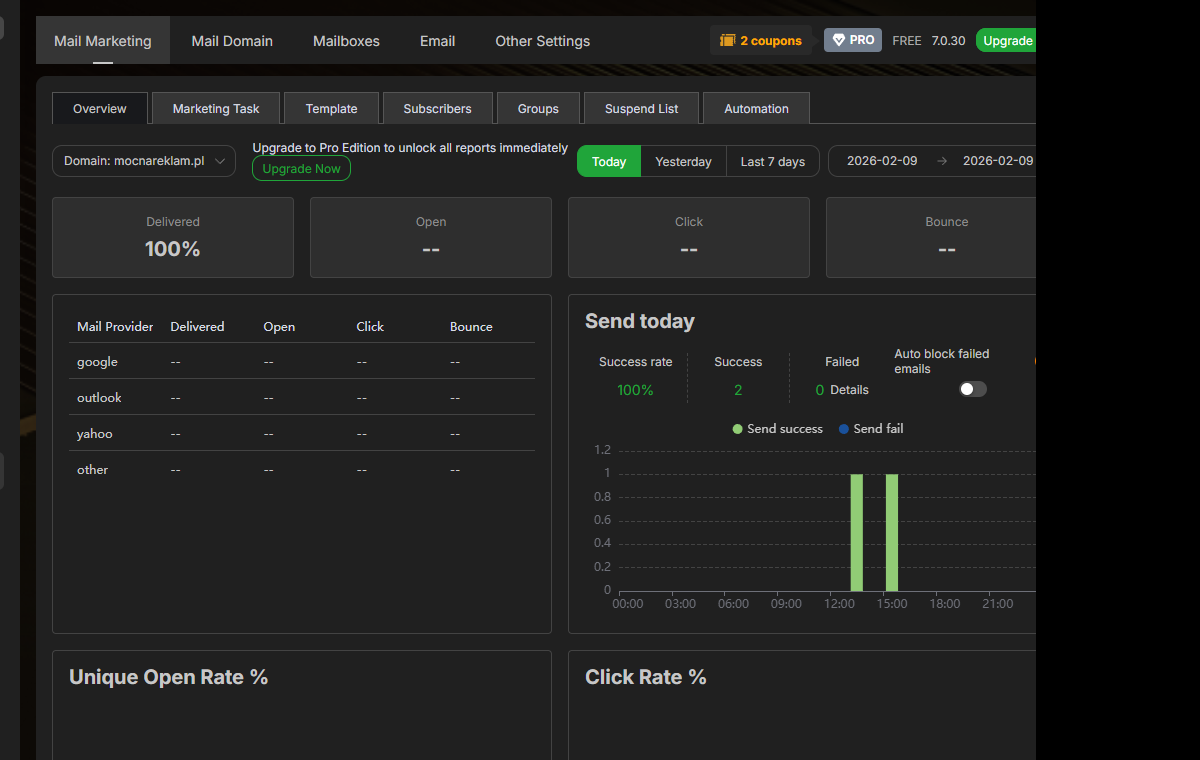This screenshot has height=760, width=1200.
Task: Toggle the blue Send fail legend dot
Action: tap(844, 429)
